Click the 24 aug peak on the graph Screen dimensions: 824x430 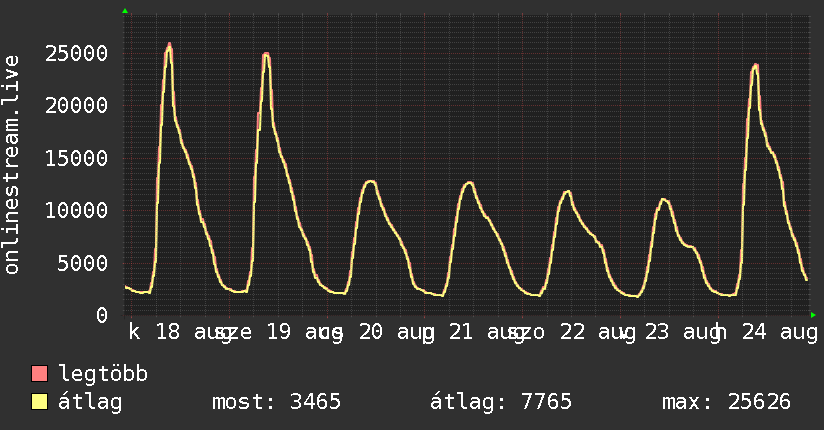click(756, 66)
